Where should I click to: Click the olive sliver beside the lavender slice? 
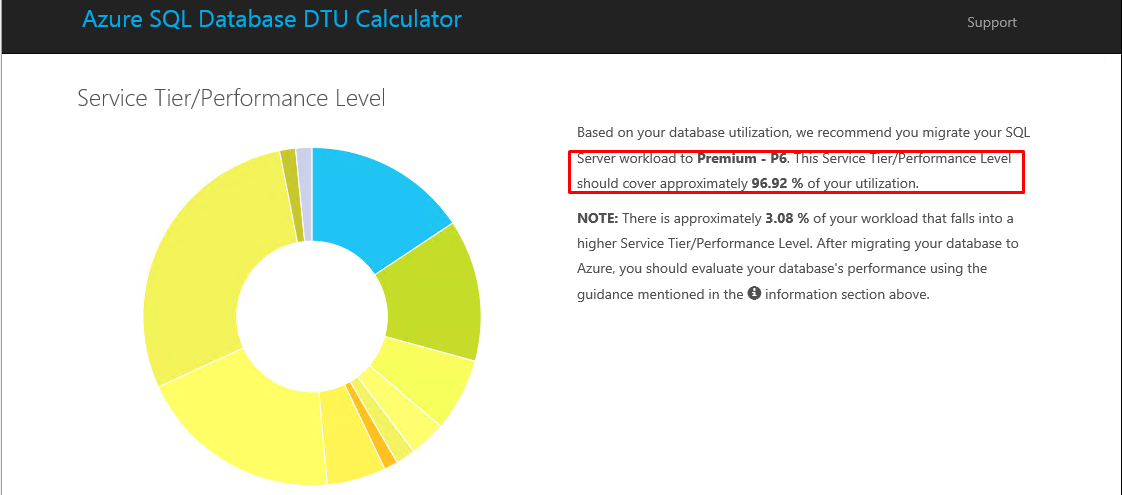(x=291, y=195)
